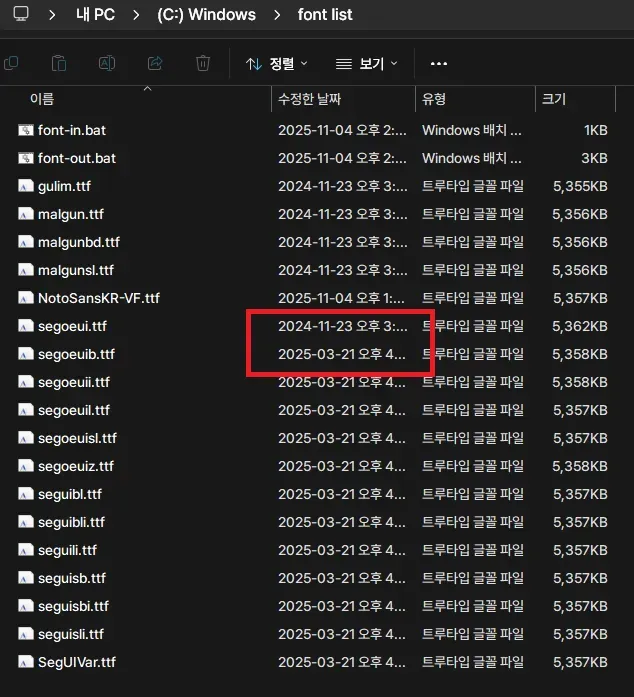The width and height of the screenshot is (634, 697).
Task: Sort by the 크기 (Size) column header
Action: pyautogui.click(x=553, y=99)
